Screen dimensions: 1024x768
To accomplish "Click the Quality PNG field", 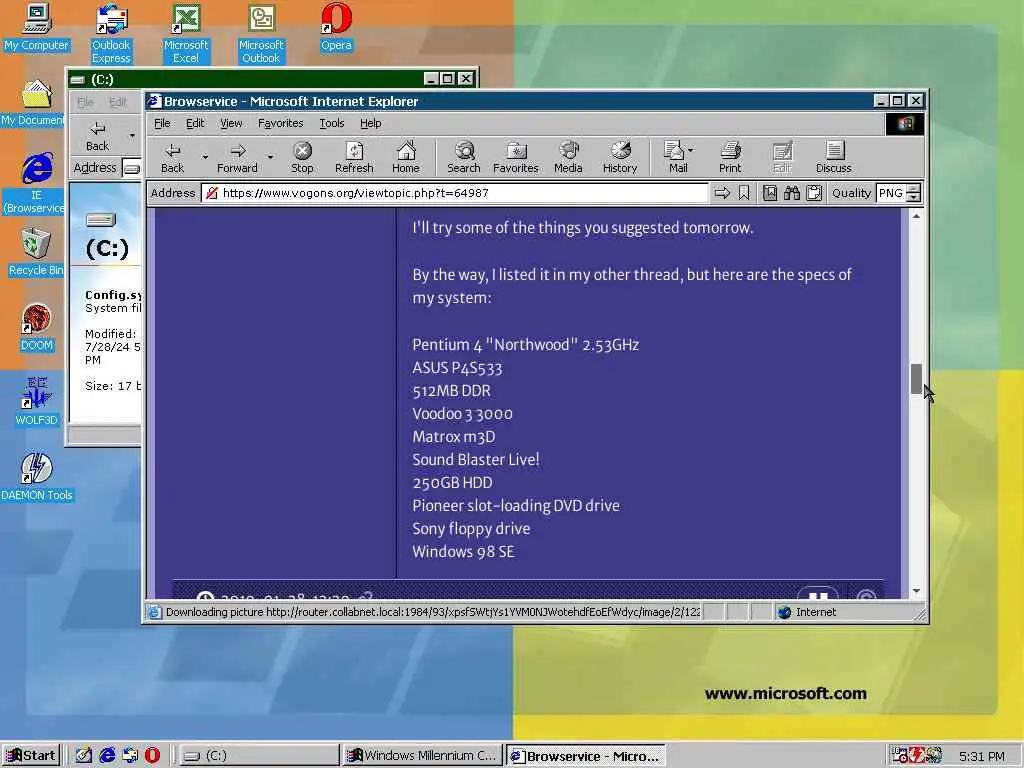I will (x=893, y=193).
